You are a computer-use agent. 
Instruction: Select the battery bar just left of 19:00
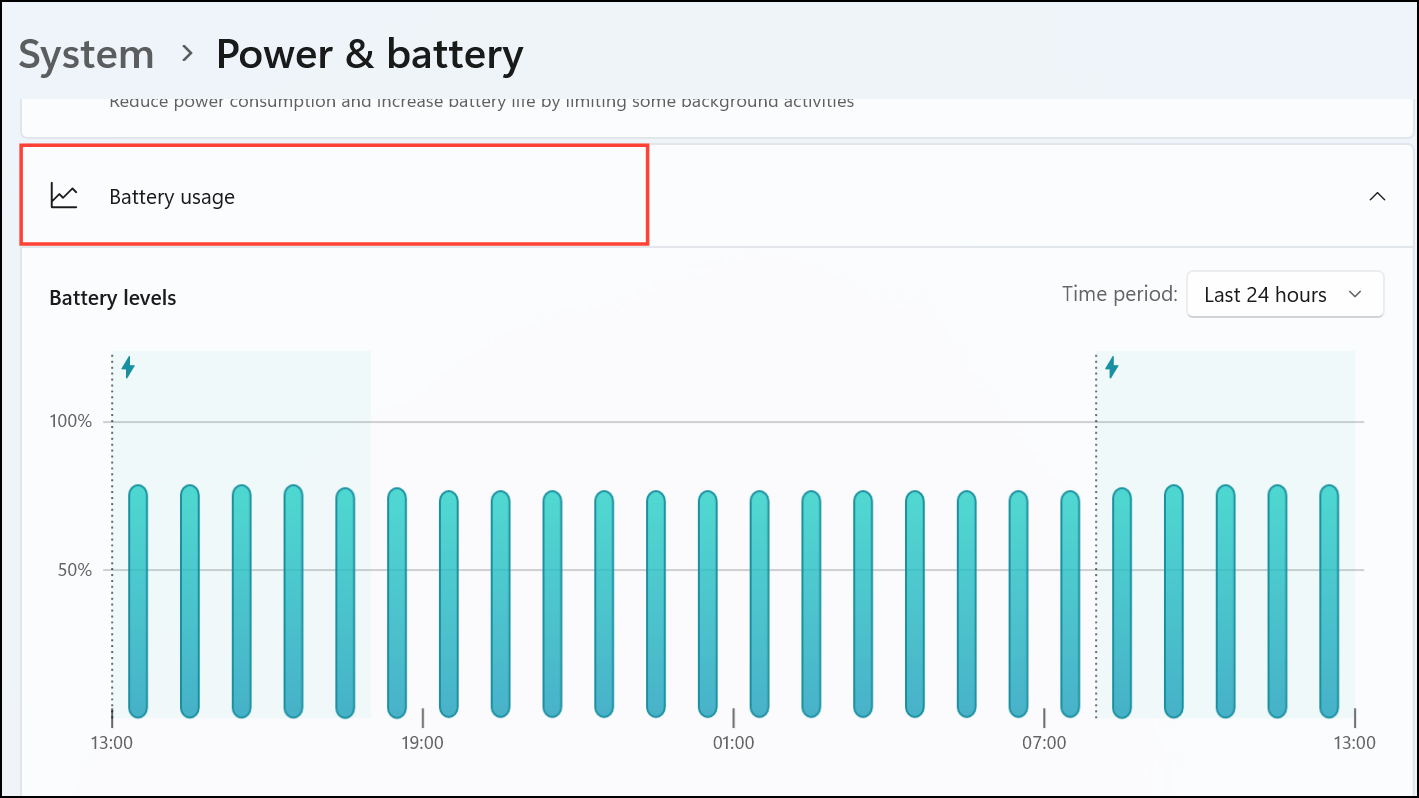(397, 603)
